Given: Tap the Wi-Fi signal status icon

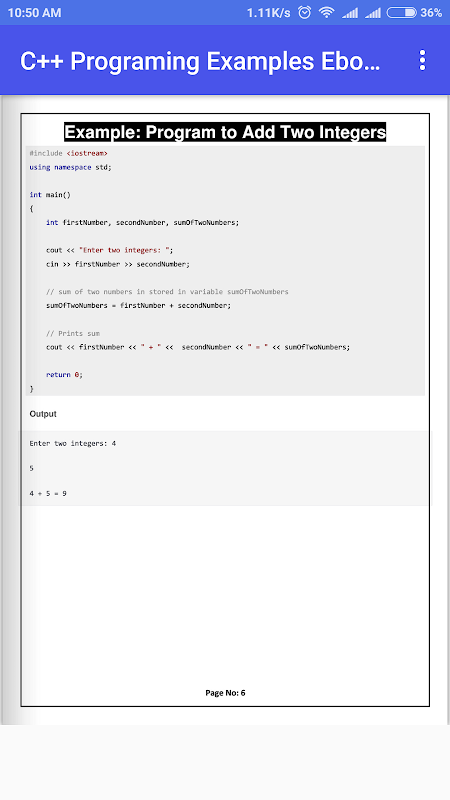Looking at the screenshot, I should [326, 13].
